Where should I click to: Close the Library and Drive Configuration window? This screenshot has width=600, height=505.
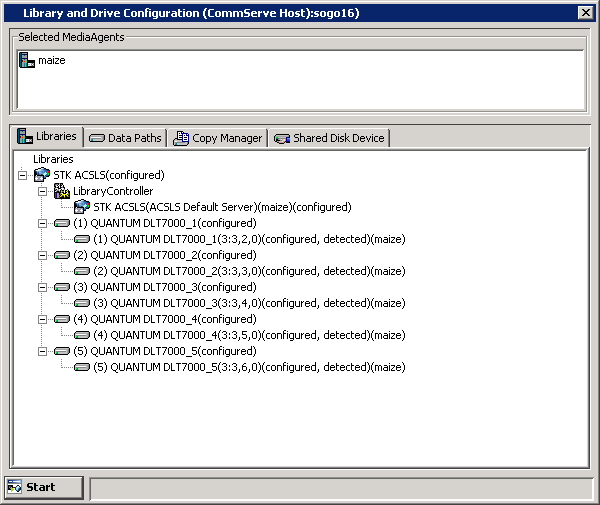pyautogui.click(x=585, y=13)
